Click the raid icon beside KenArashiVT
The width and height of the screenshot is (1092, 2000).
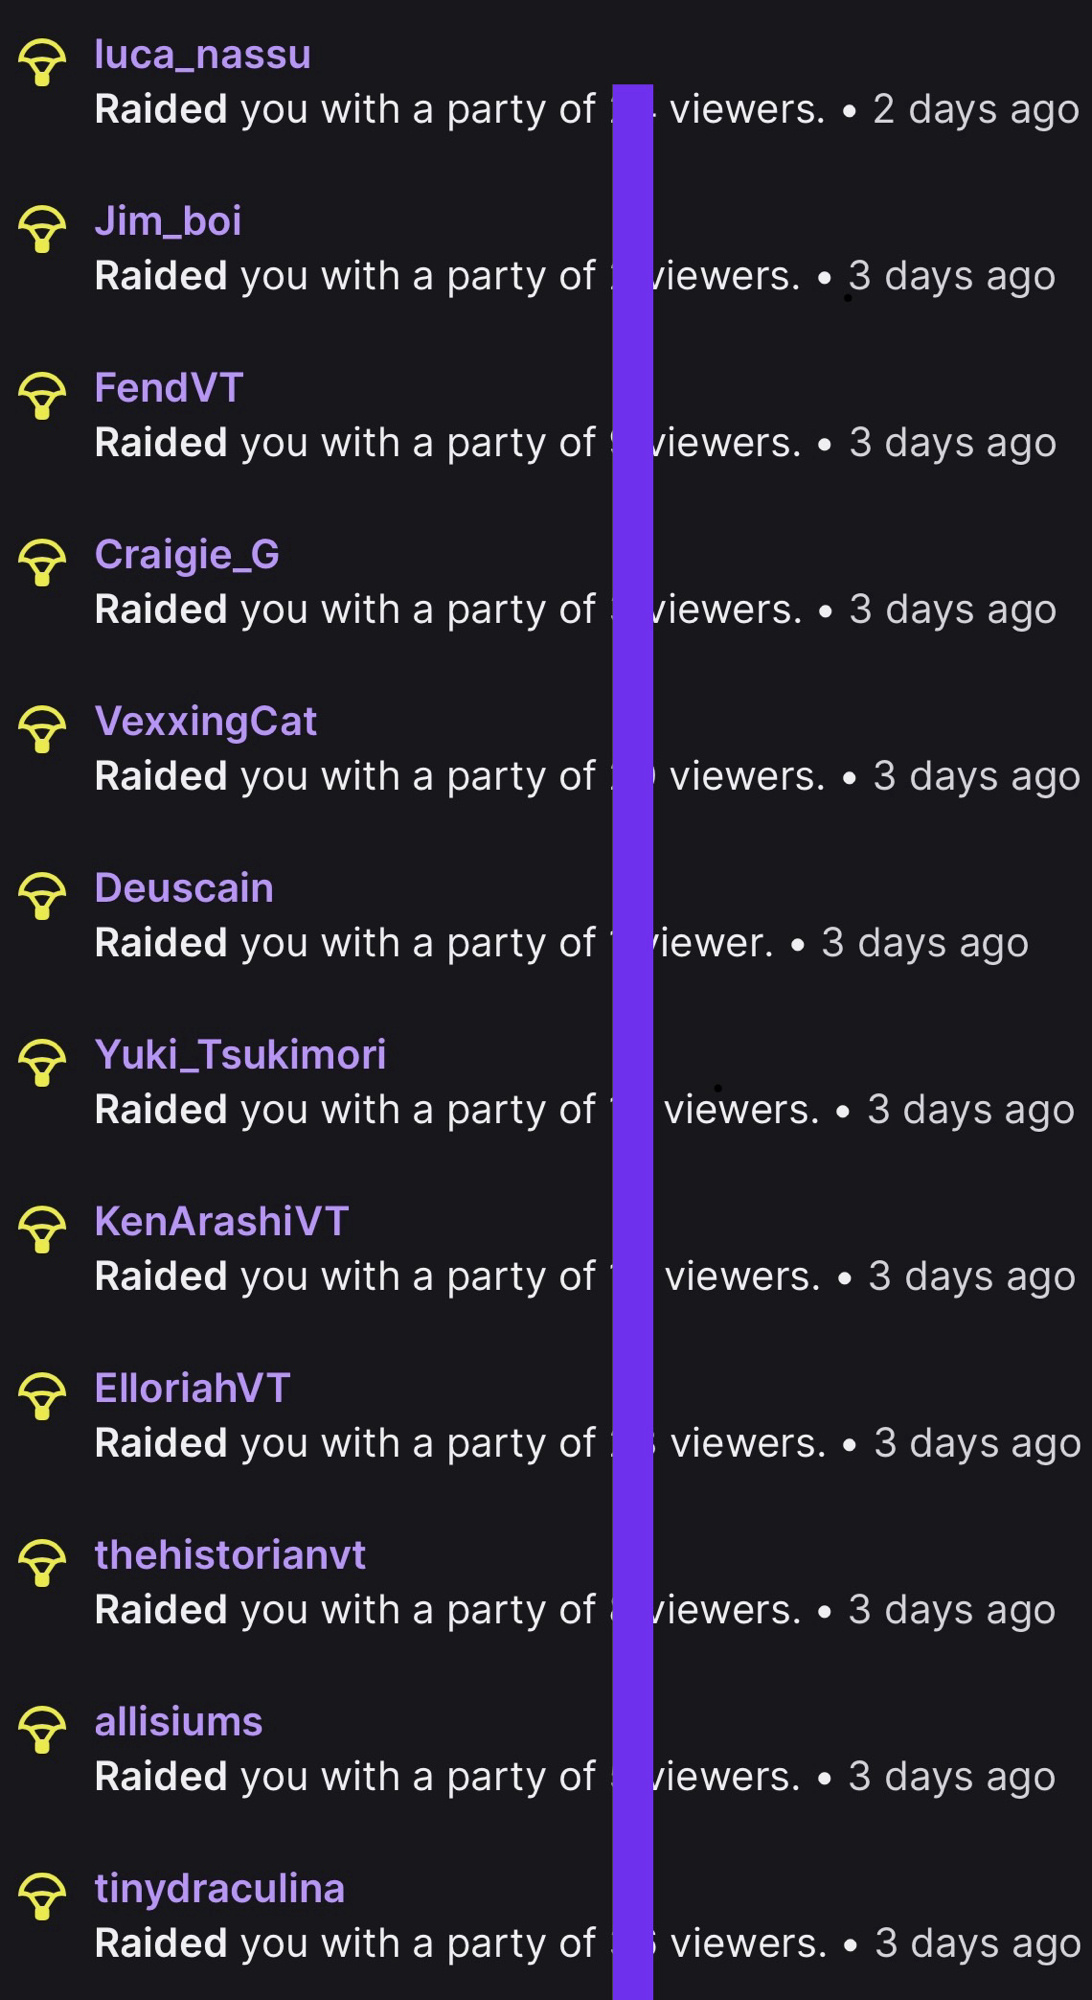click(x=42, y=1230)
